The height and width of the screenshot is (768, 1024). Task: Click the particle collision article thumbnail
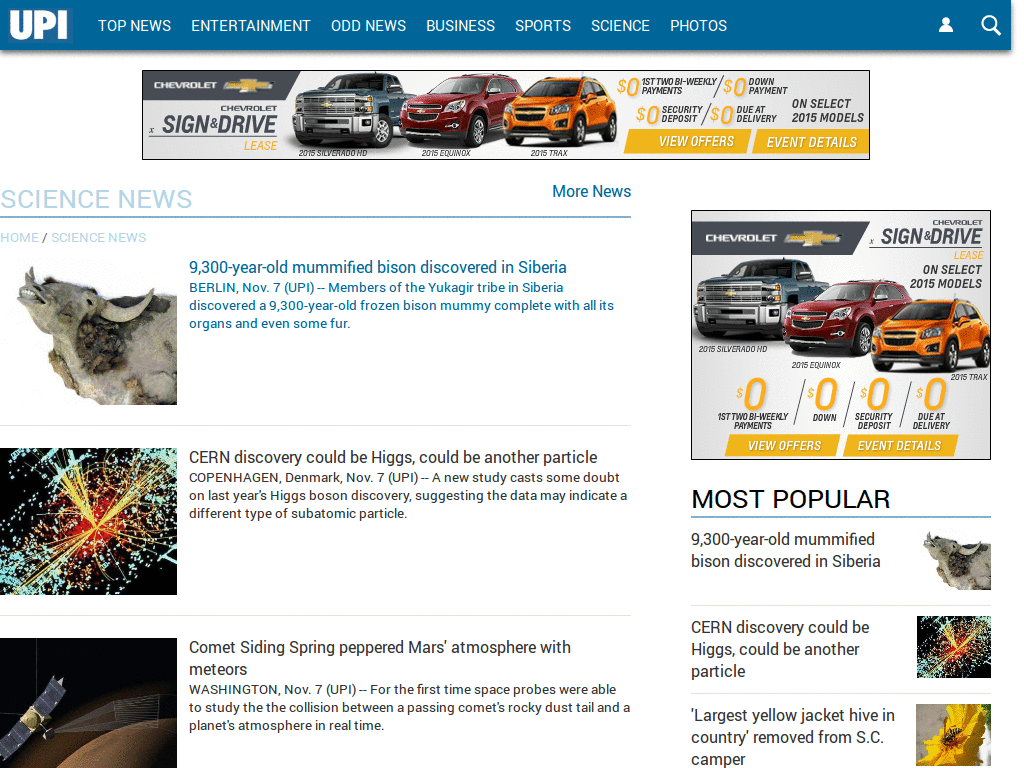pyautogui.click(x=88, y=521)
